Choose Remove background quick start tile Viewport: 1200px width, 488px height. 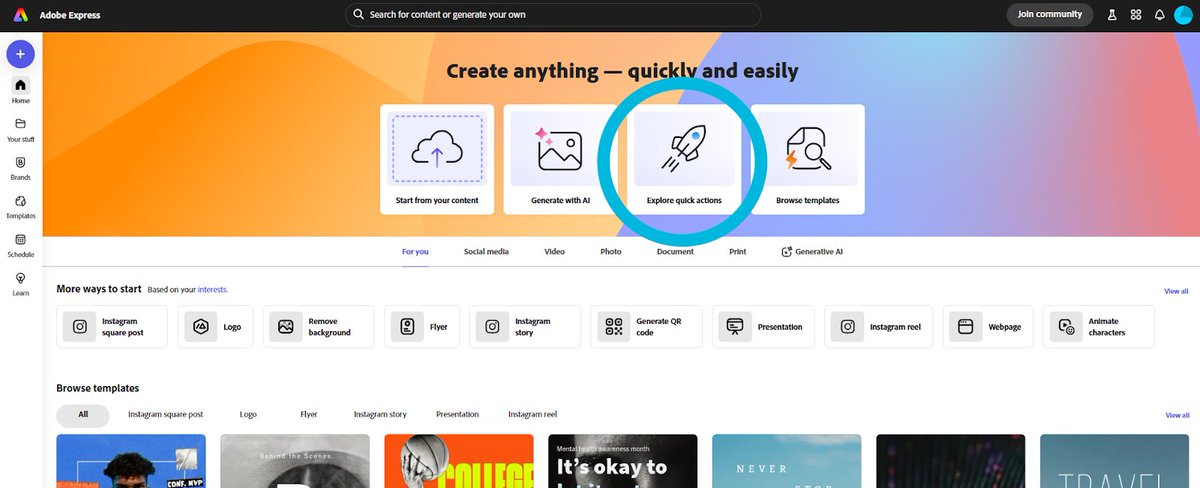[319, 327]
